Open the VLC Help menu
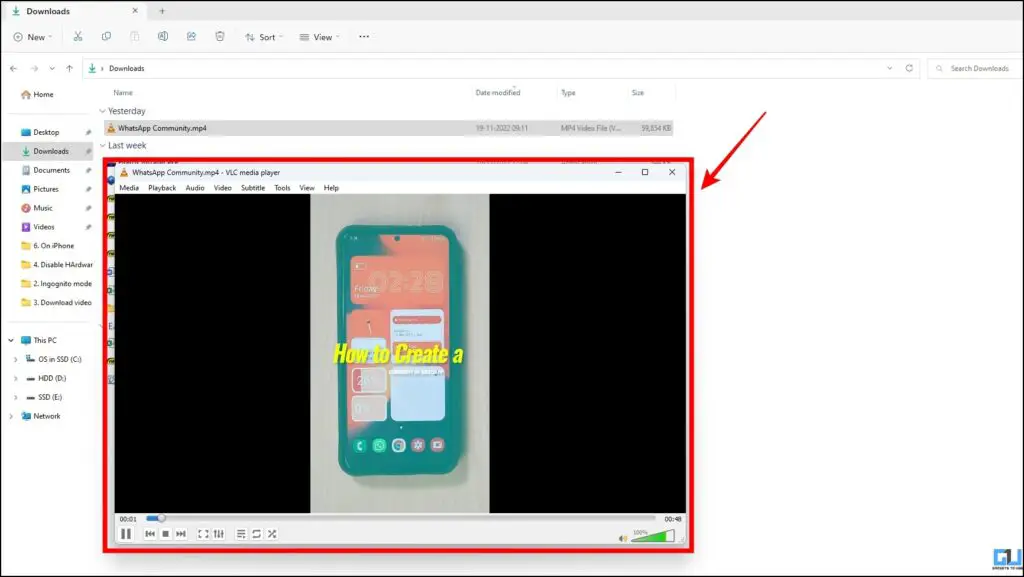Viewport: 1024px width, 577px height. (331, 188)
